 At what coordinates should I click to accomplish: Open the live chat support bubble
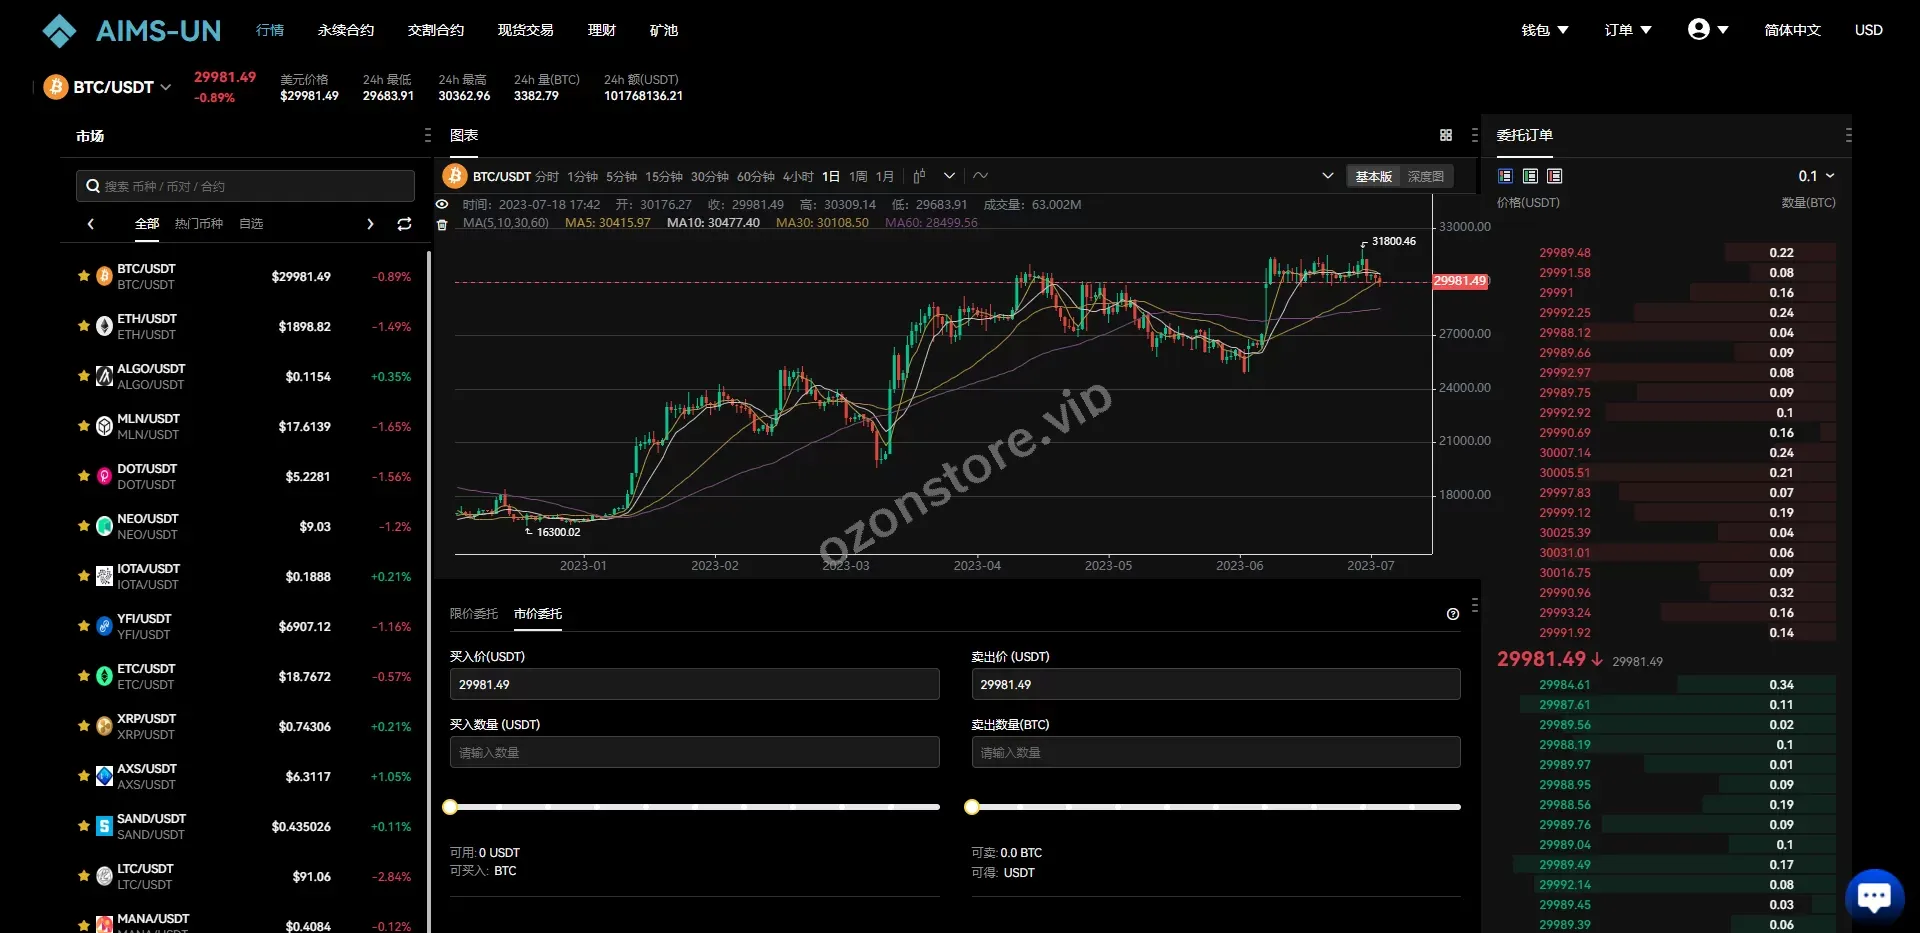click(x=1874, y=895)
